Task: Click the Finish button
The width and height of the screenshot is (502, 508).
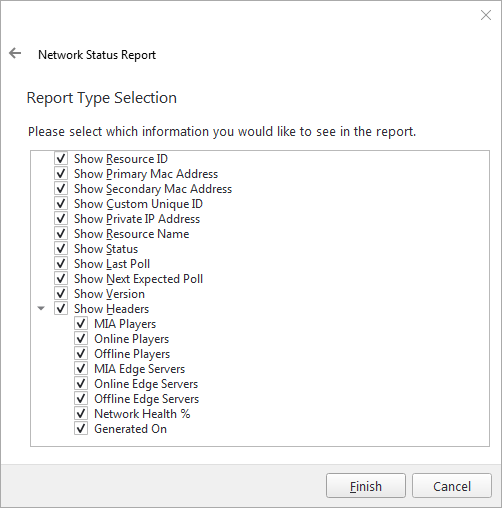Action: [x=366, y=486]
